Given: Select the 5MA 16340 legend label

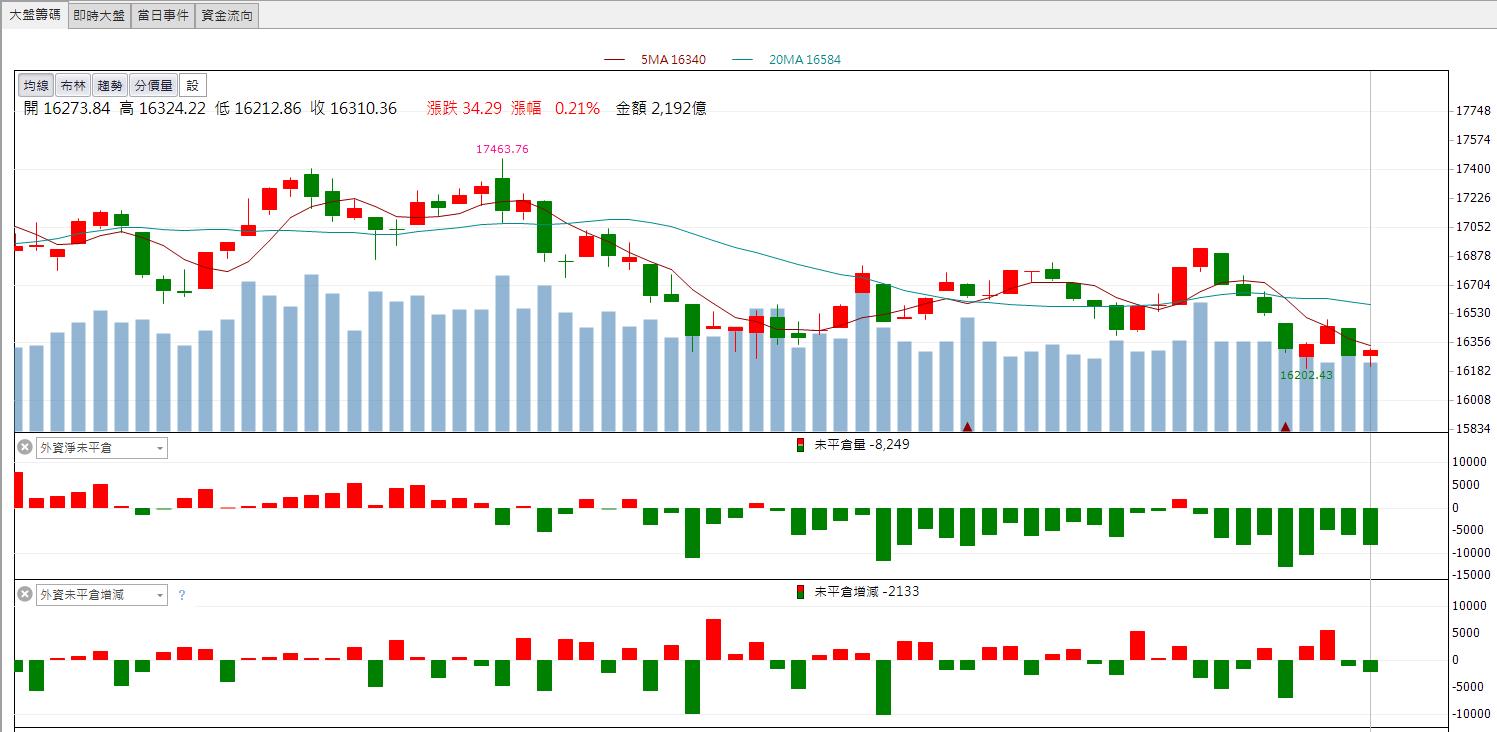Looking at the screenshot, I should coord(673,60).
